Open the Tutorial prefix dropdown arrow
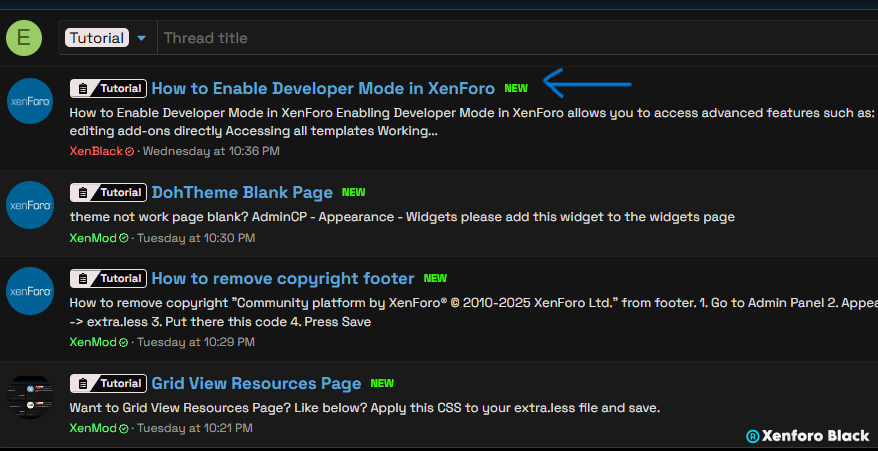Image resolution: width=878 pixels, height=451 pixels. [142, 38]
